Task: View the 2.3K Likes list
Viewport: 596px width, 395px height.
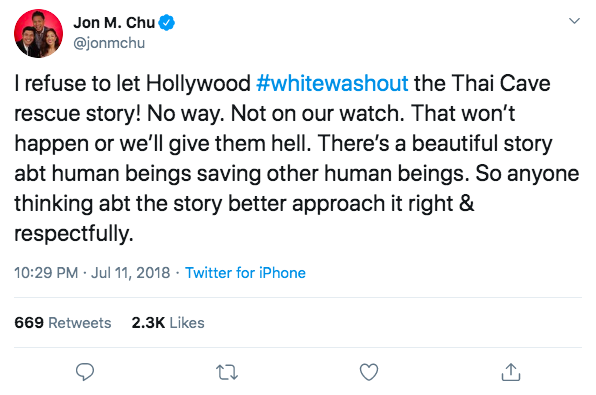Action: [168, 323]
